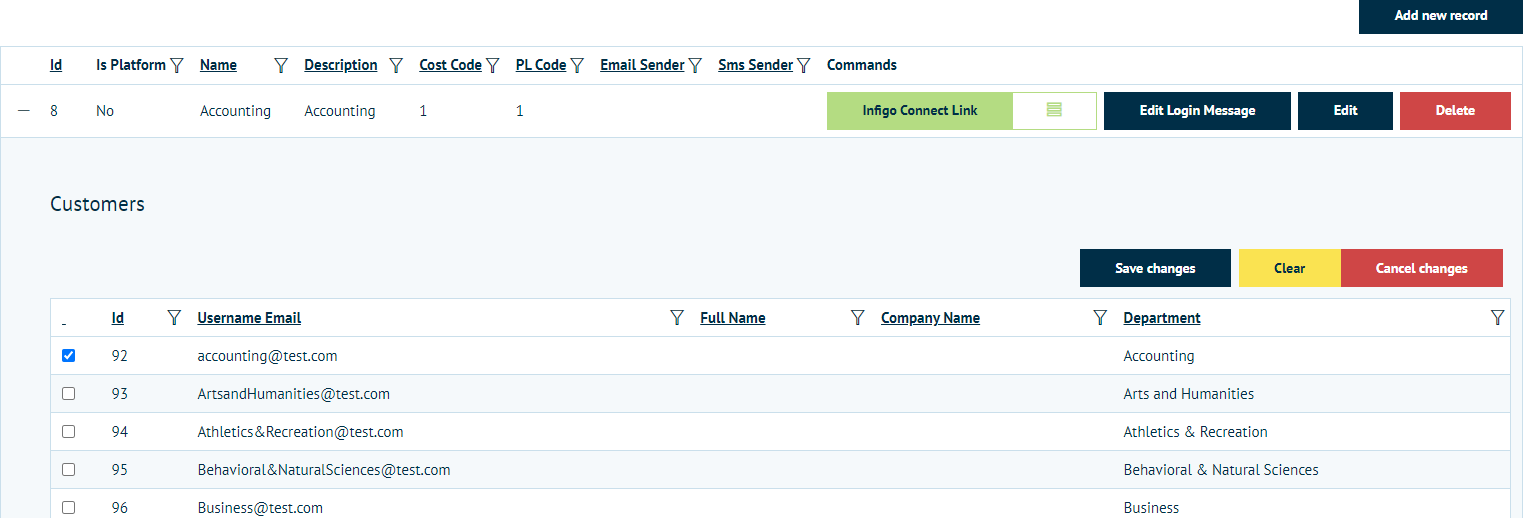
Task: Open filter for Is Platform column
Action: [x=177, y=66]
